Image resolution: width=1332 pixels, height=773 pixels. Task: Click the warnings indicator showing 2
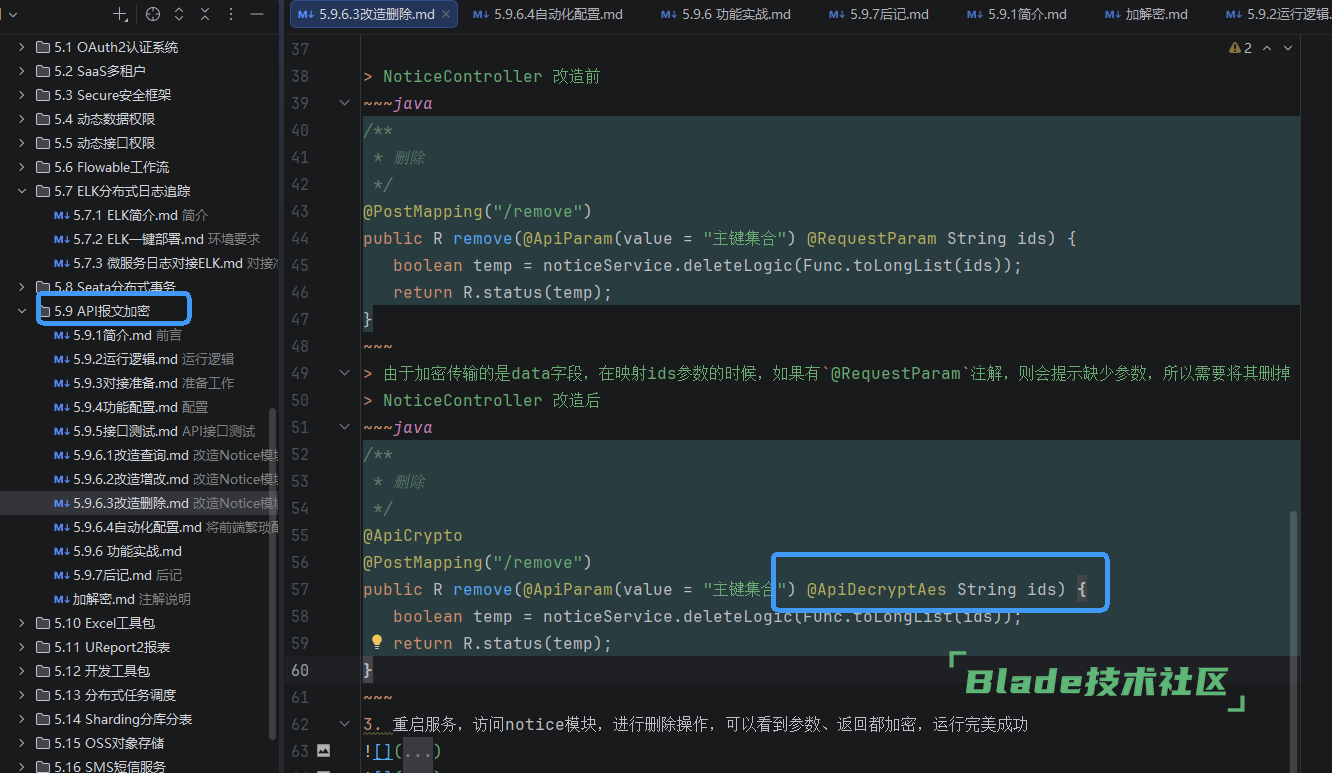[x=1240, y=48]
